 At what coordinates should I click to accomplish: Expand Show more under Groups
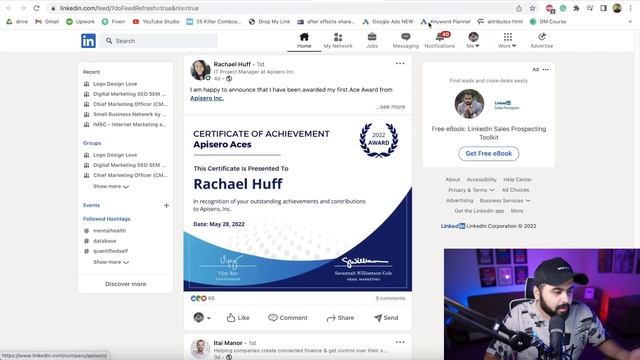click(x=111, y=186)
